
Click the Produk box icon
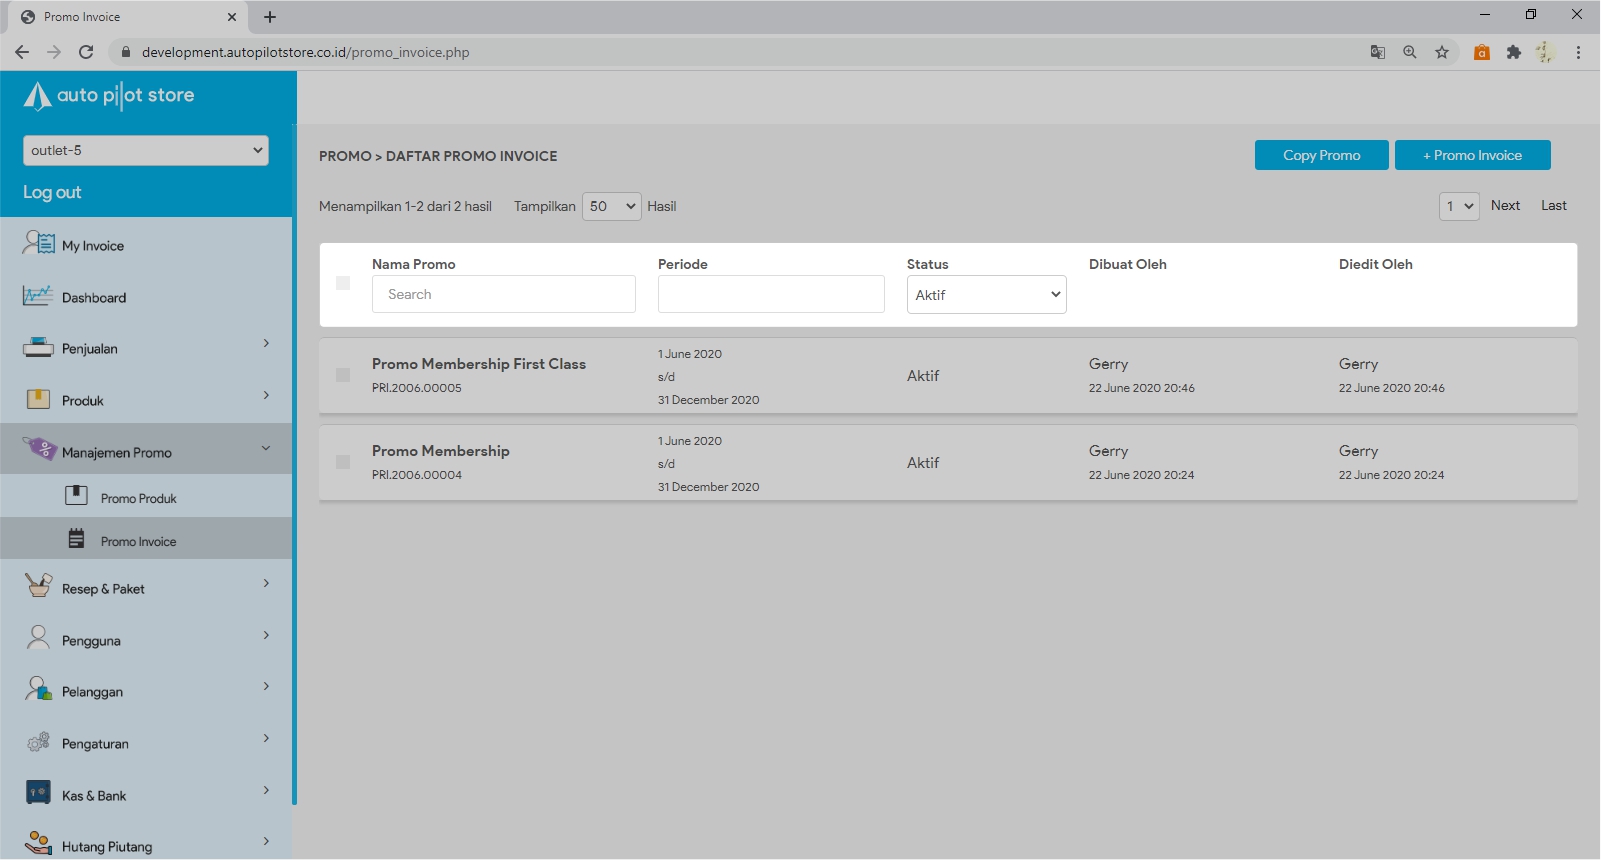(x=38, y=400)
